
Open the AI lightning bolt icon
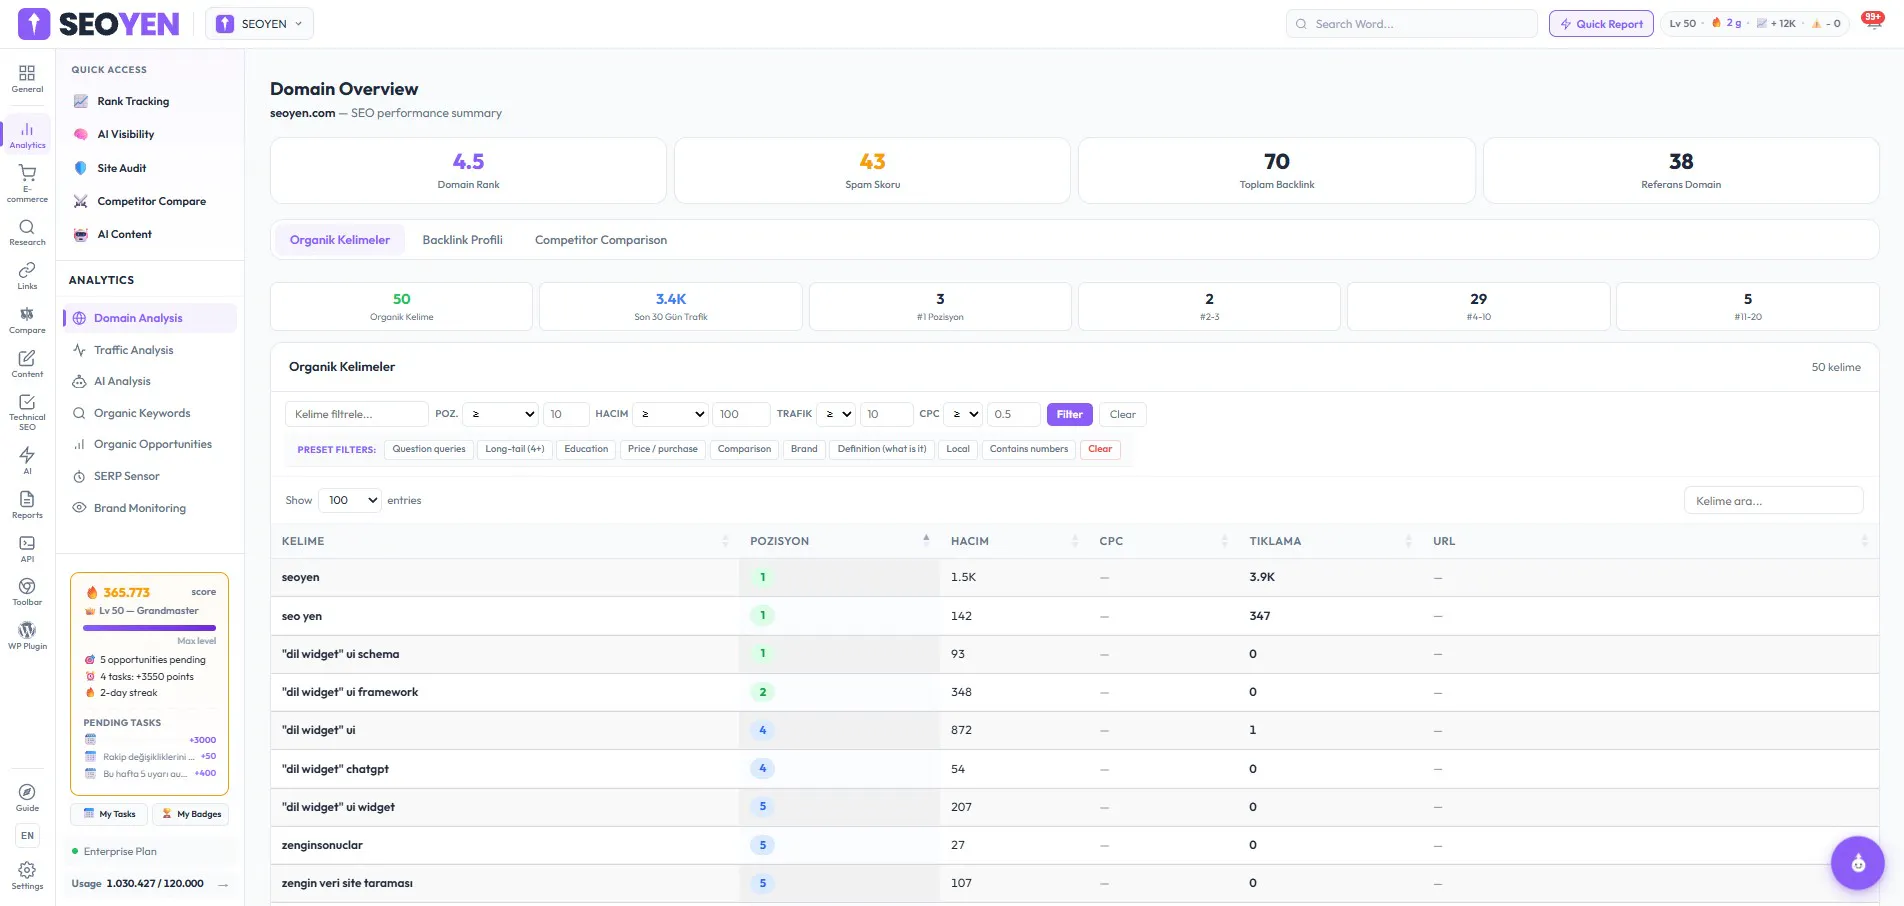(x=27, y=461)
